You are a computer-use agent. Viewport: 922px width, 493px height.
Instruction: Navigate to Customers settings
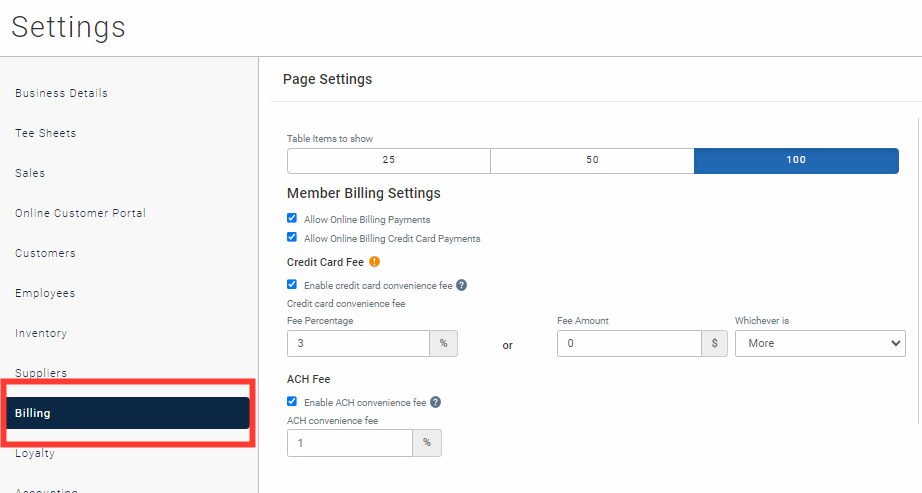pos(45,253)
